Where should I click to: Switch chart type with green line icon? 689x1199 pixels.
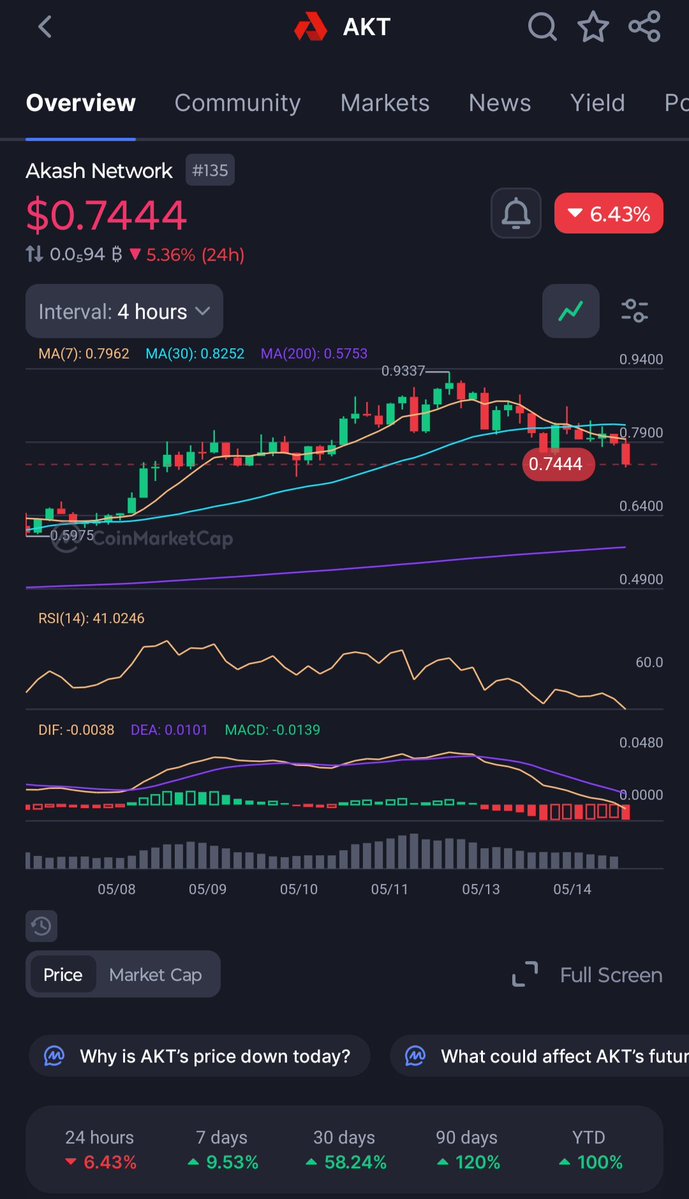[570, 311]
